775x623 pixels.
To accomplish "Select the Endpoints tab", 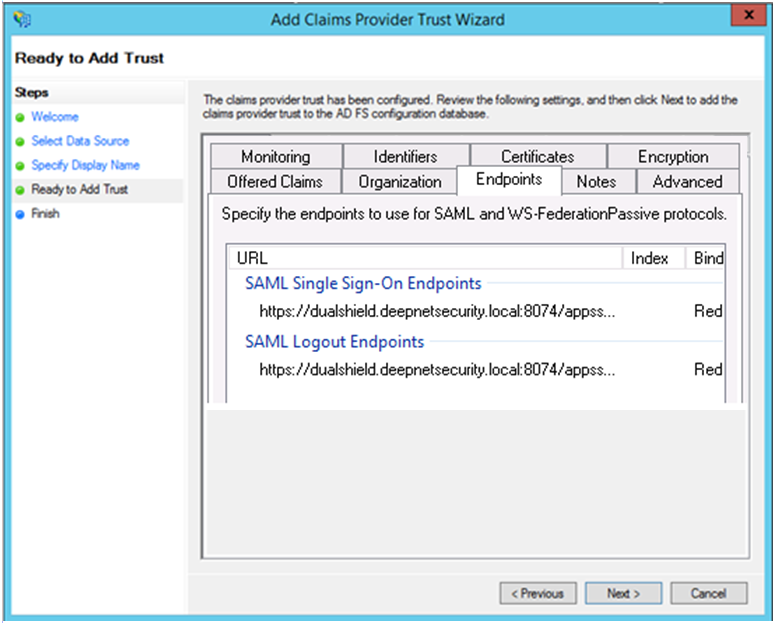I will tap(509, 180).
